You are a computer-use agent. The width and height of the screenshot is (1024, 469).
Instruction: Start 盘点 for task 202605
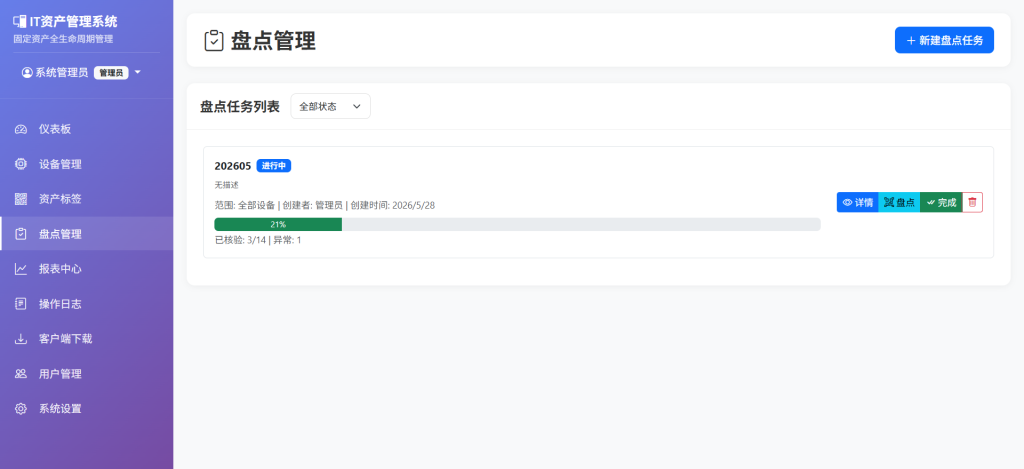pyautogui.click(x=899, y=202)
